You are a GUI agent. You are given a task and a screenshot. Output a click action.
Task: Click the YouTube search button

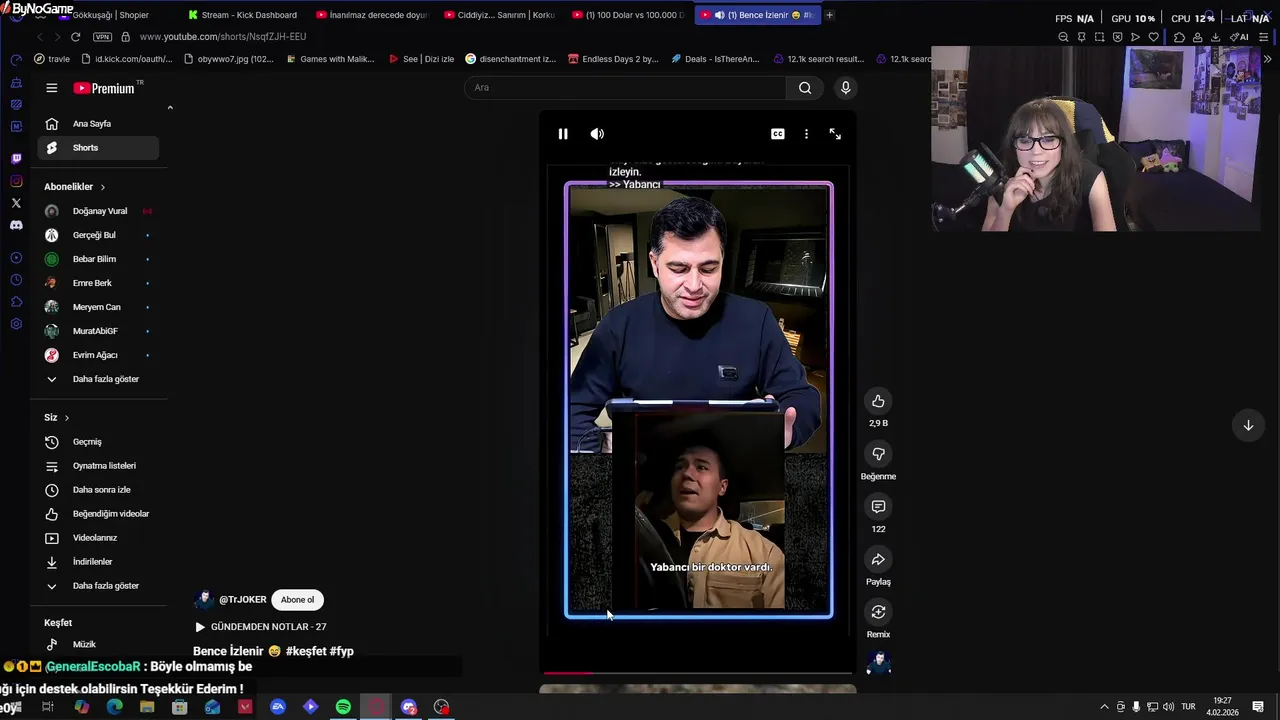[805, 88]
